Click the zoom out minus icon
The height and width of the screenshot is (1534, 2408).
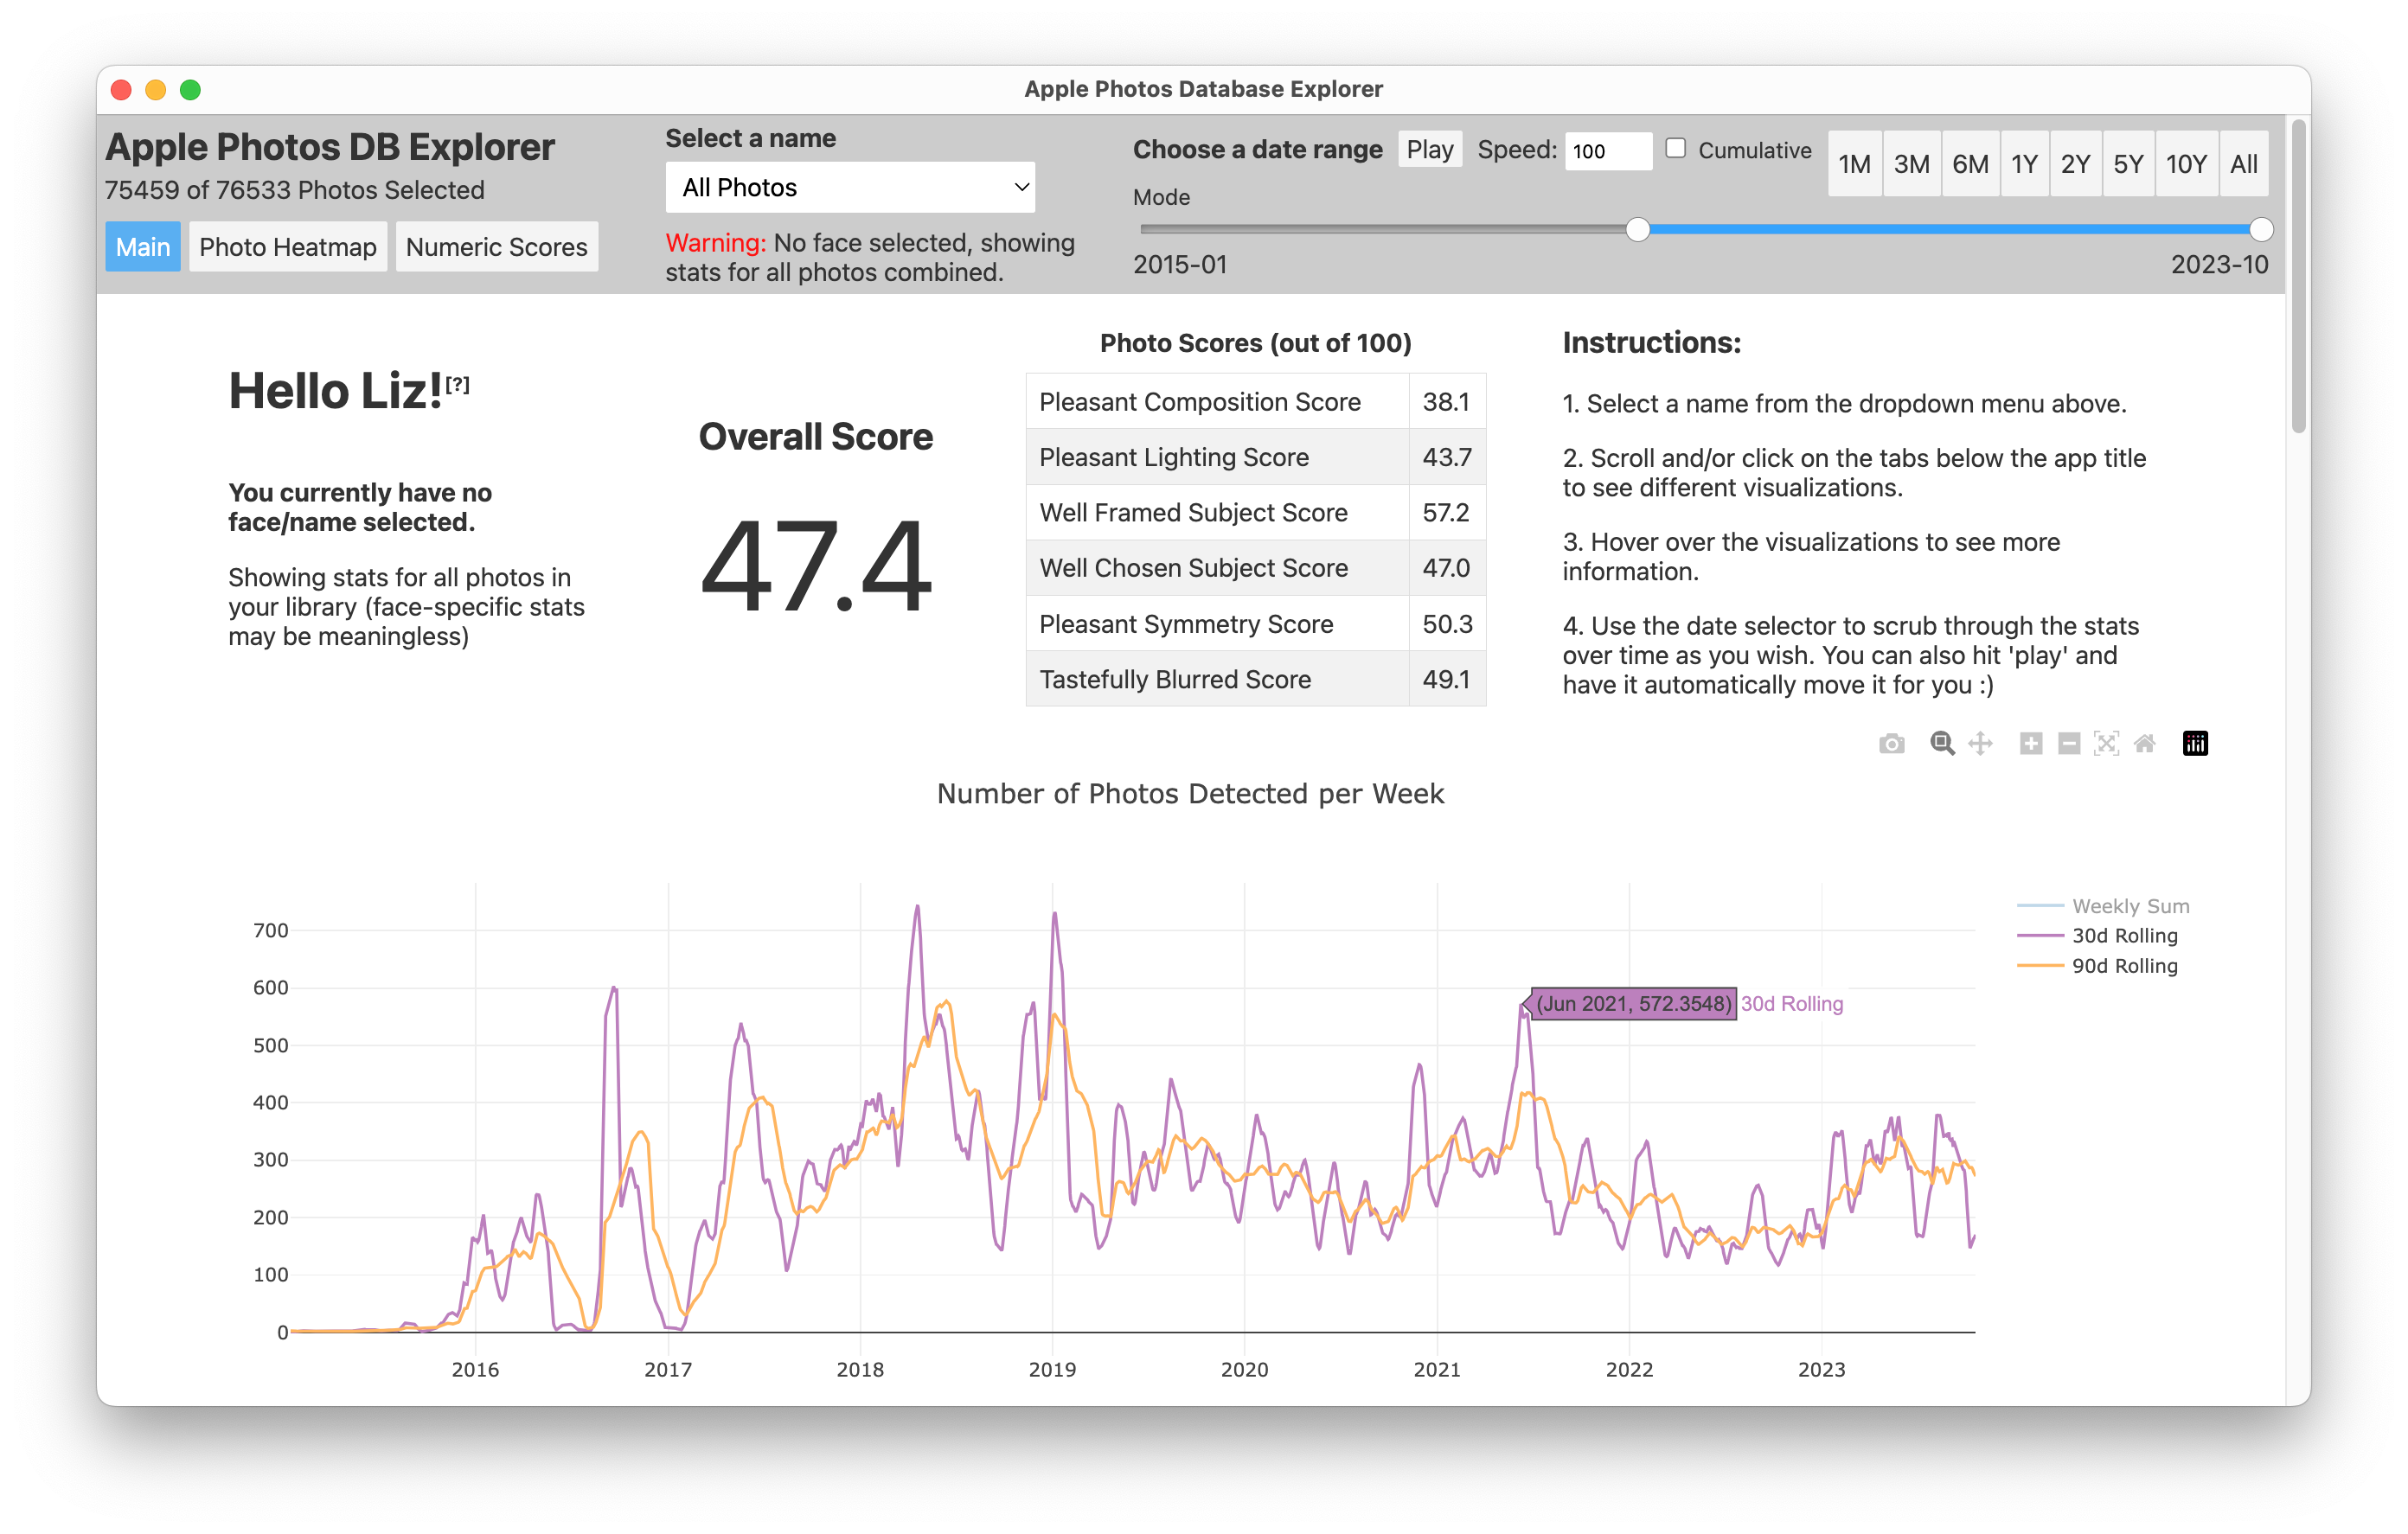2069,743
